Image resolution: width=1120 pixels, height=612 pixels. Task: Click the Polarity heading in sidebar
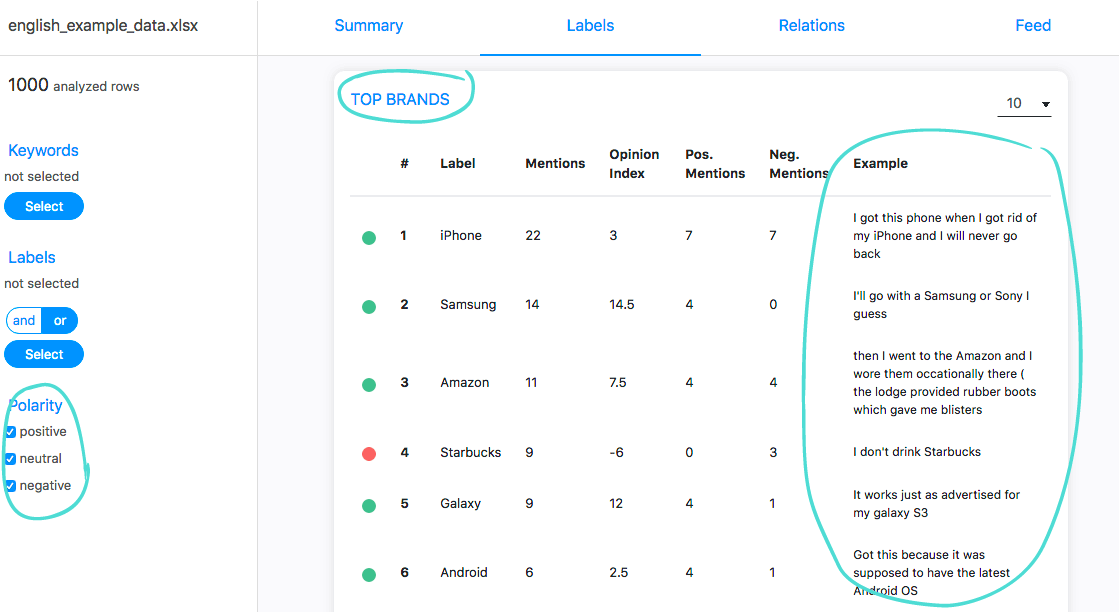tap(35, 406)
